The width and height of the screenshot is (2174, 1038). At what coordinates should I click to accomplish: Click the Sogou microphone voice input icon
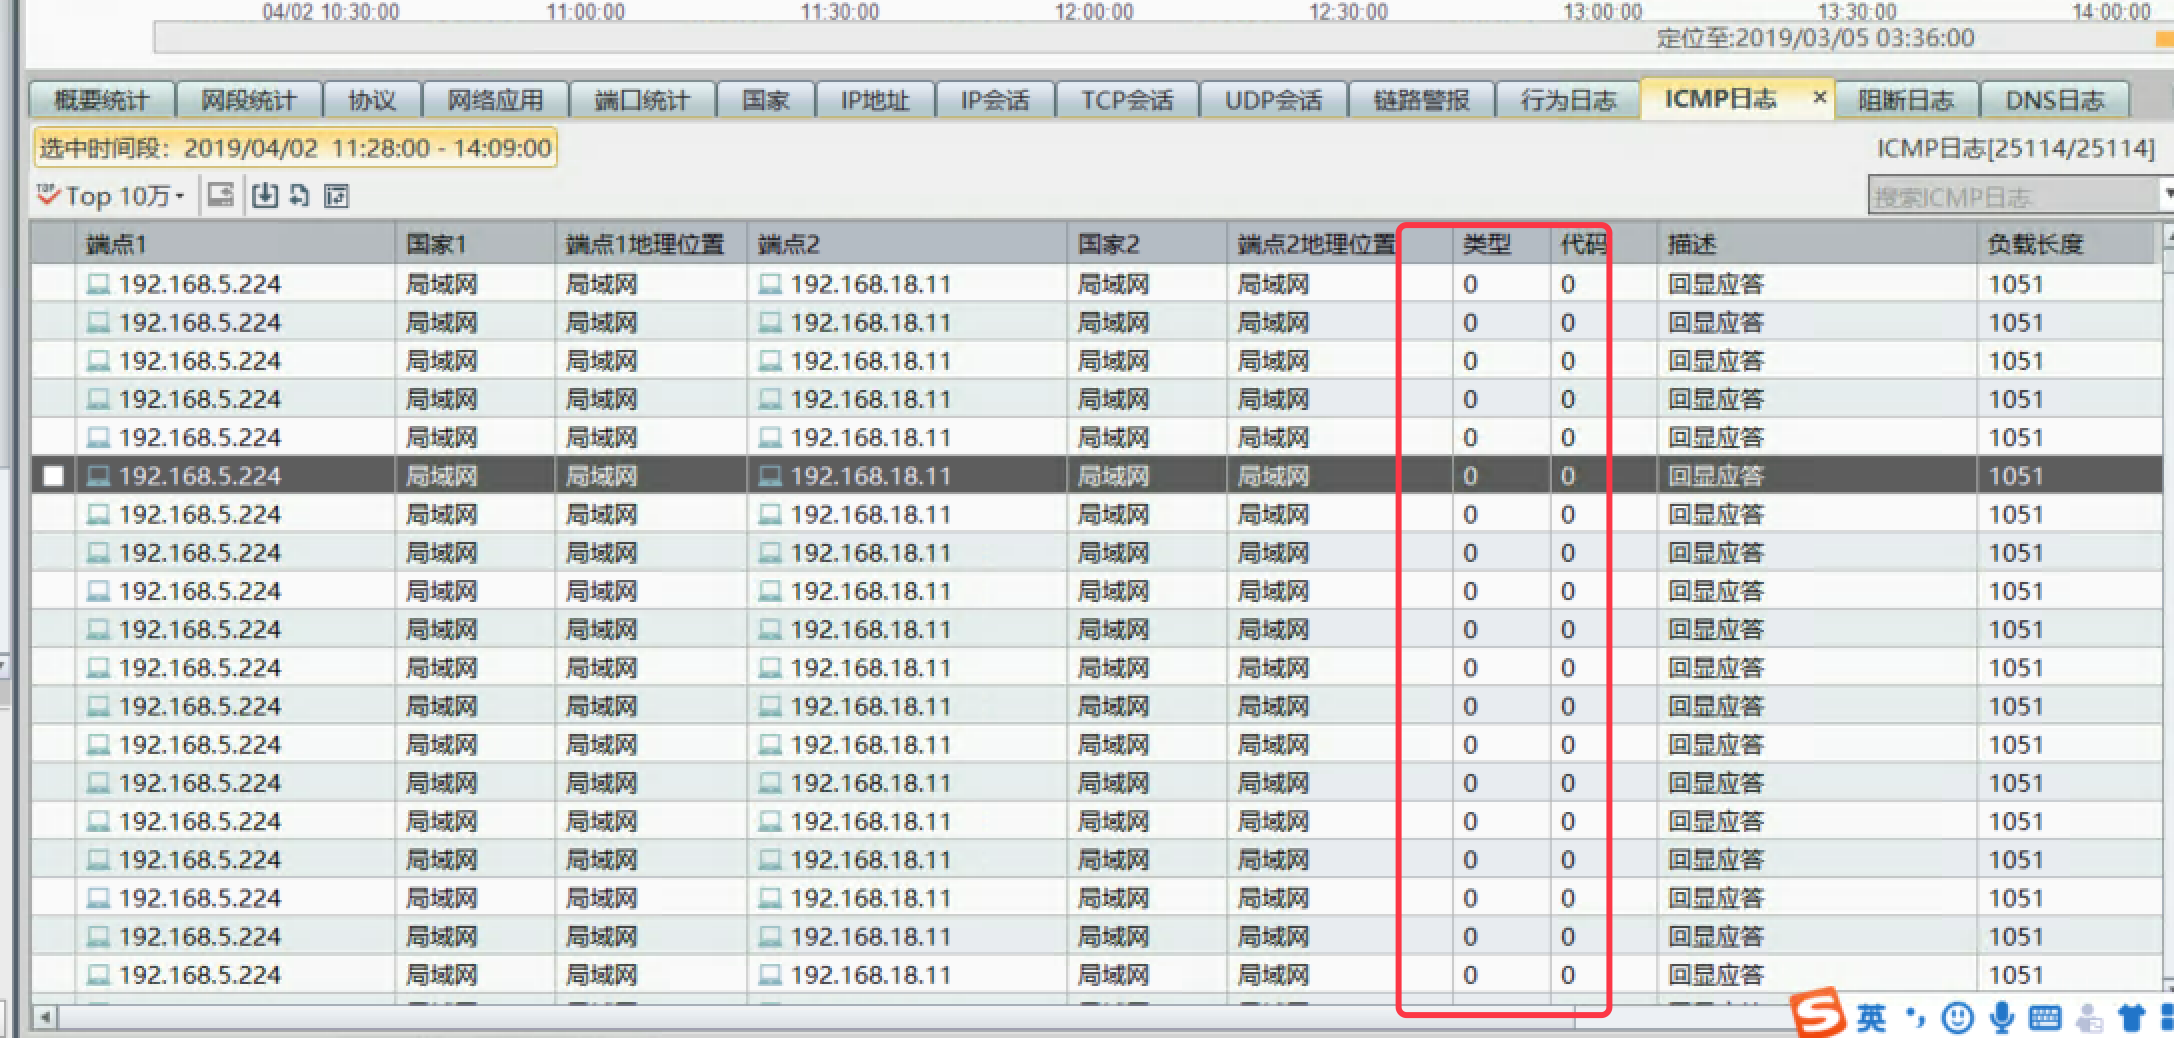tap(2001, 1018)
